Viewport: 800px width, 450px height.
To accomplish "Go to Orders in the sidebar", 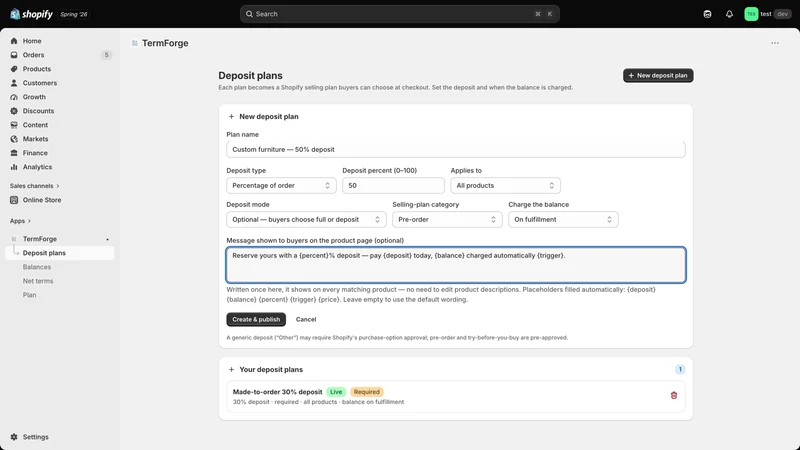I will [60, 55].
